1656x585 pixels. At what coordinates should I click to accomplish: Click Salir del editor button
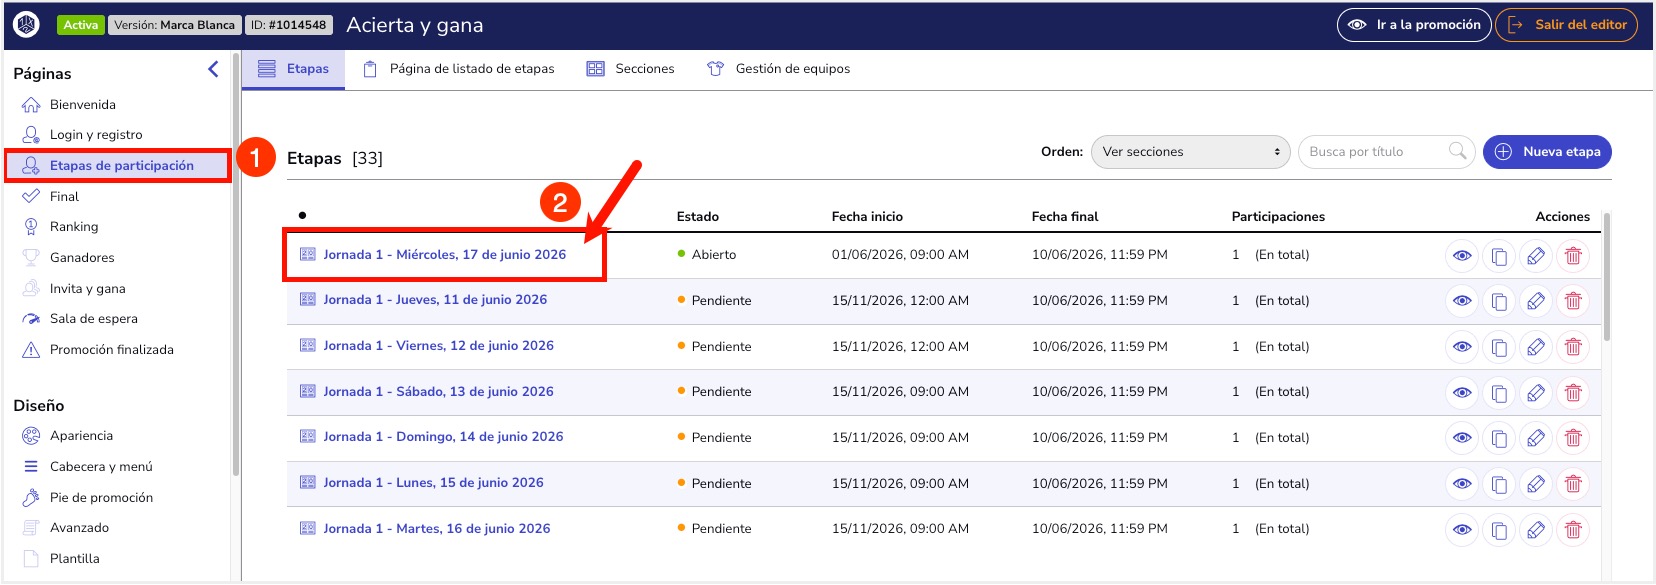point(1566,25)
